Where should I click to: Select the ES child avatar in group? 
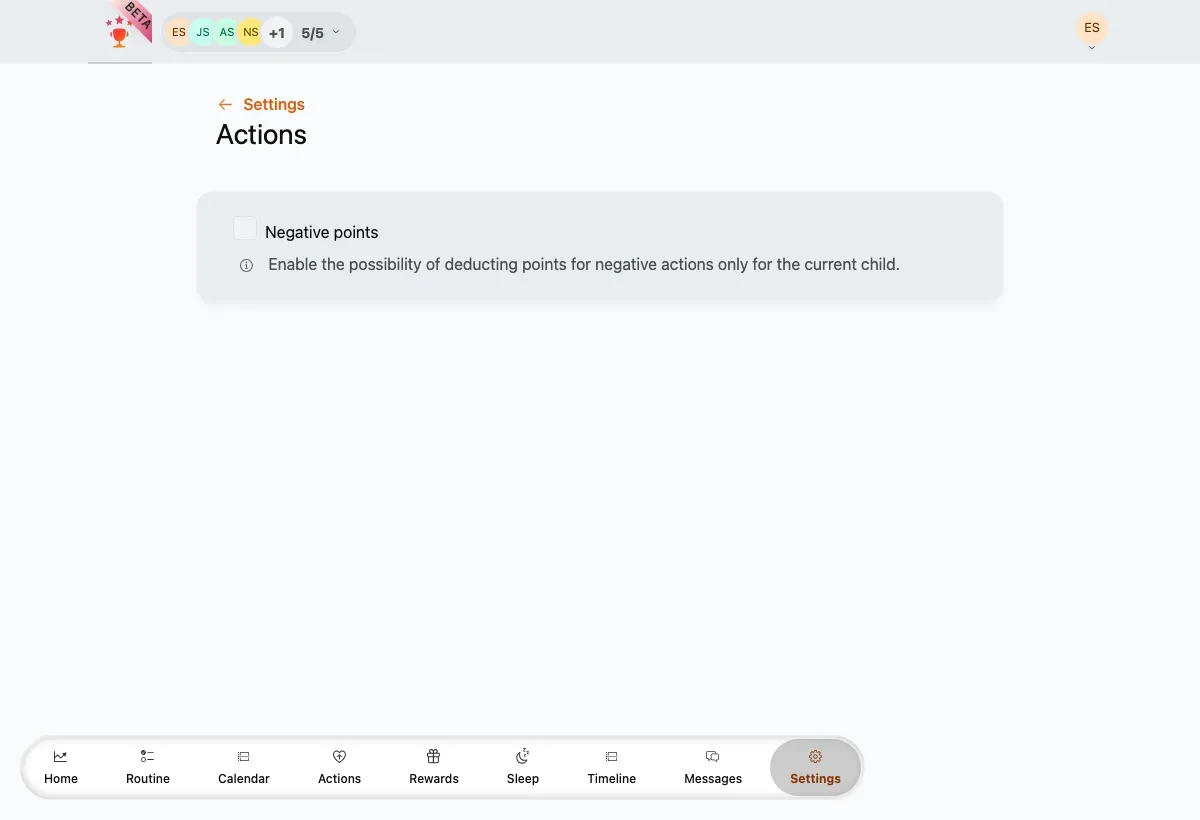pyautogui.click(x=179, y=32)
